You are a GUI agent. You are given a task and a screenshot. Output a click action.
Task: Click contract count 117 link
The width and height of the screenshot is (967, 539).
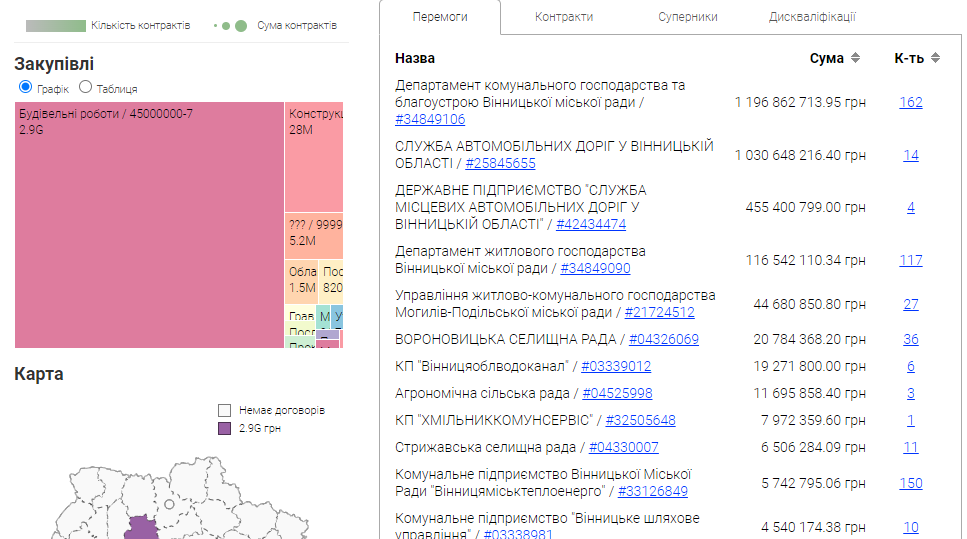pyautogui.click(x=910, y=260)
